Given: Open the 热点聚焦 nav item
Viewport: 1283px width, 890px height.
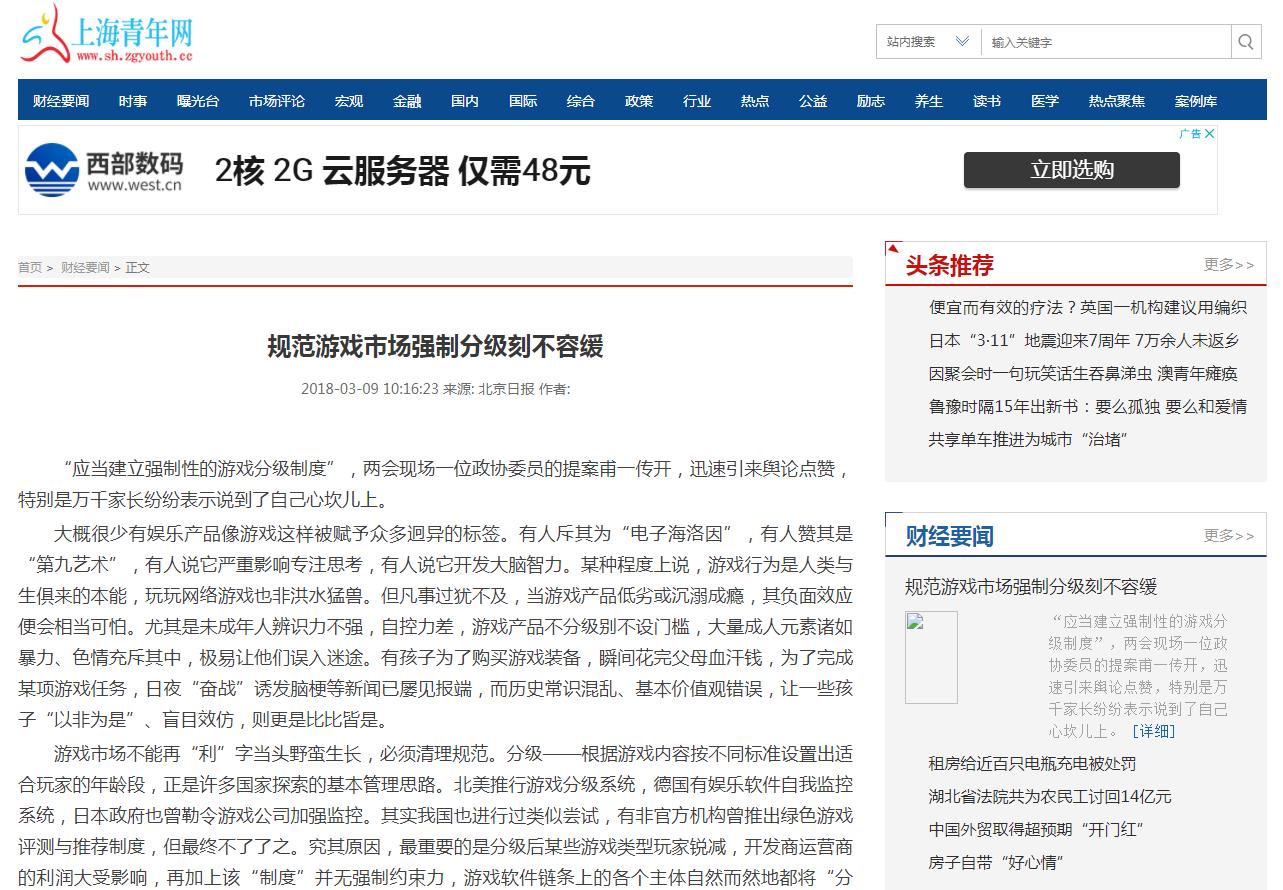Looking at the screenshot, I should [1117, 101].
